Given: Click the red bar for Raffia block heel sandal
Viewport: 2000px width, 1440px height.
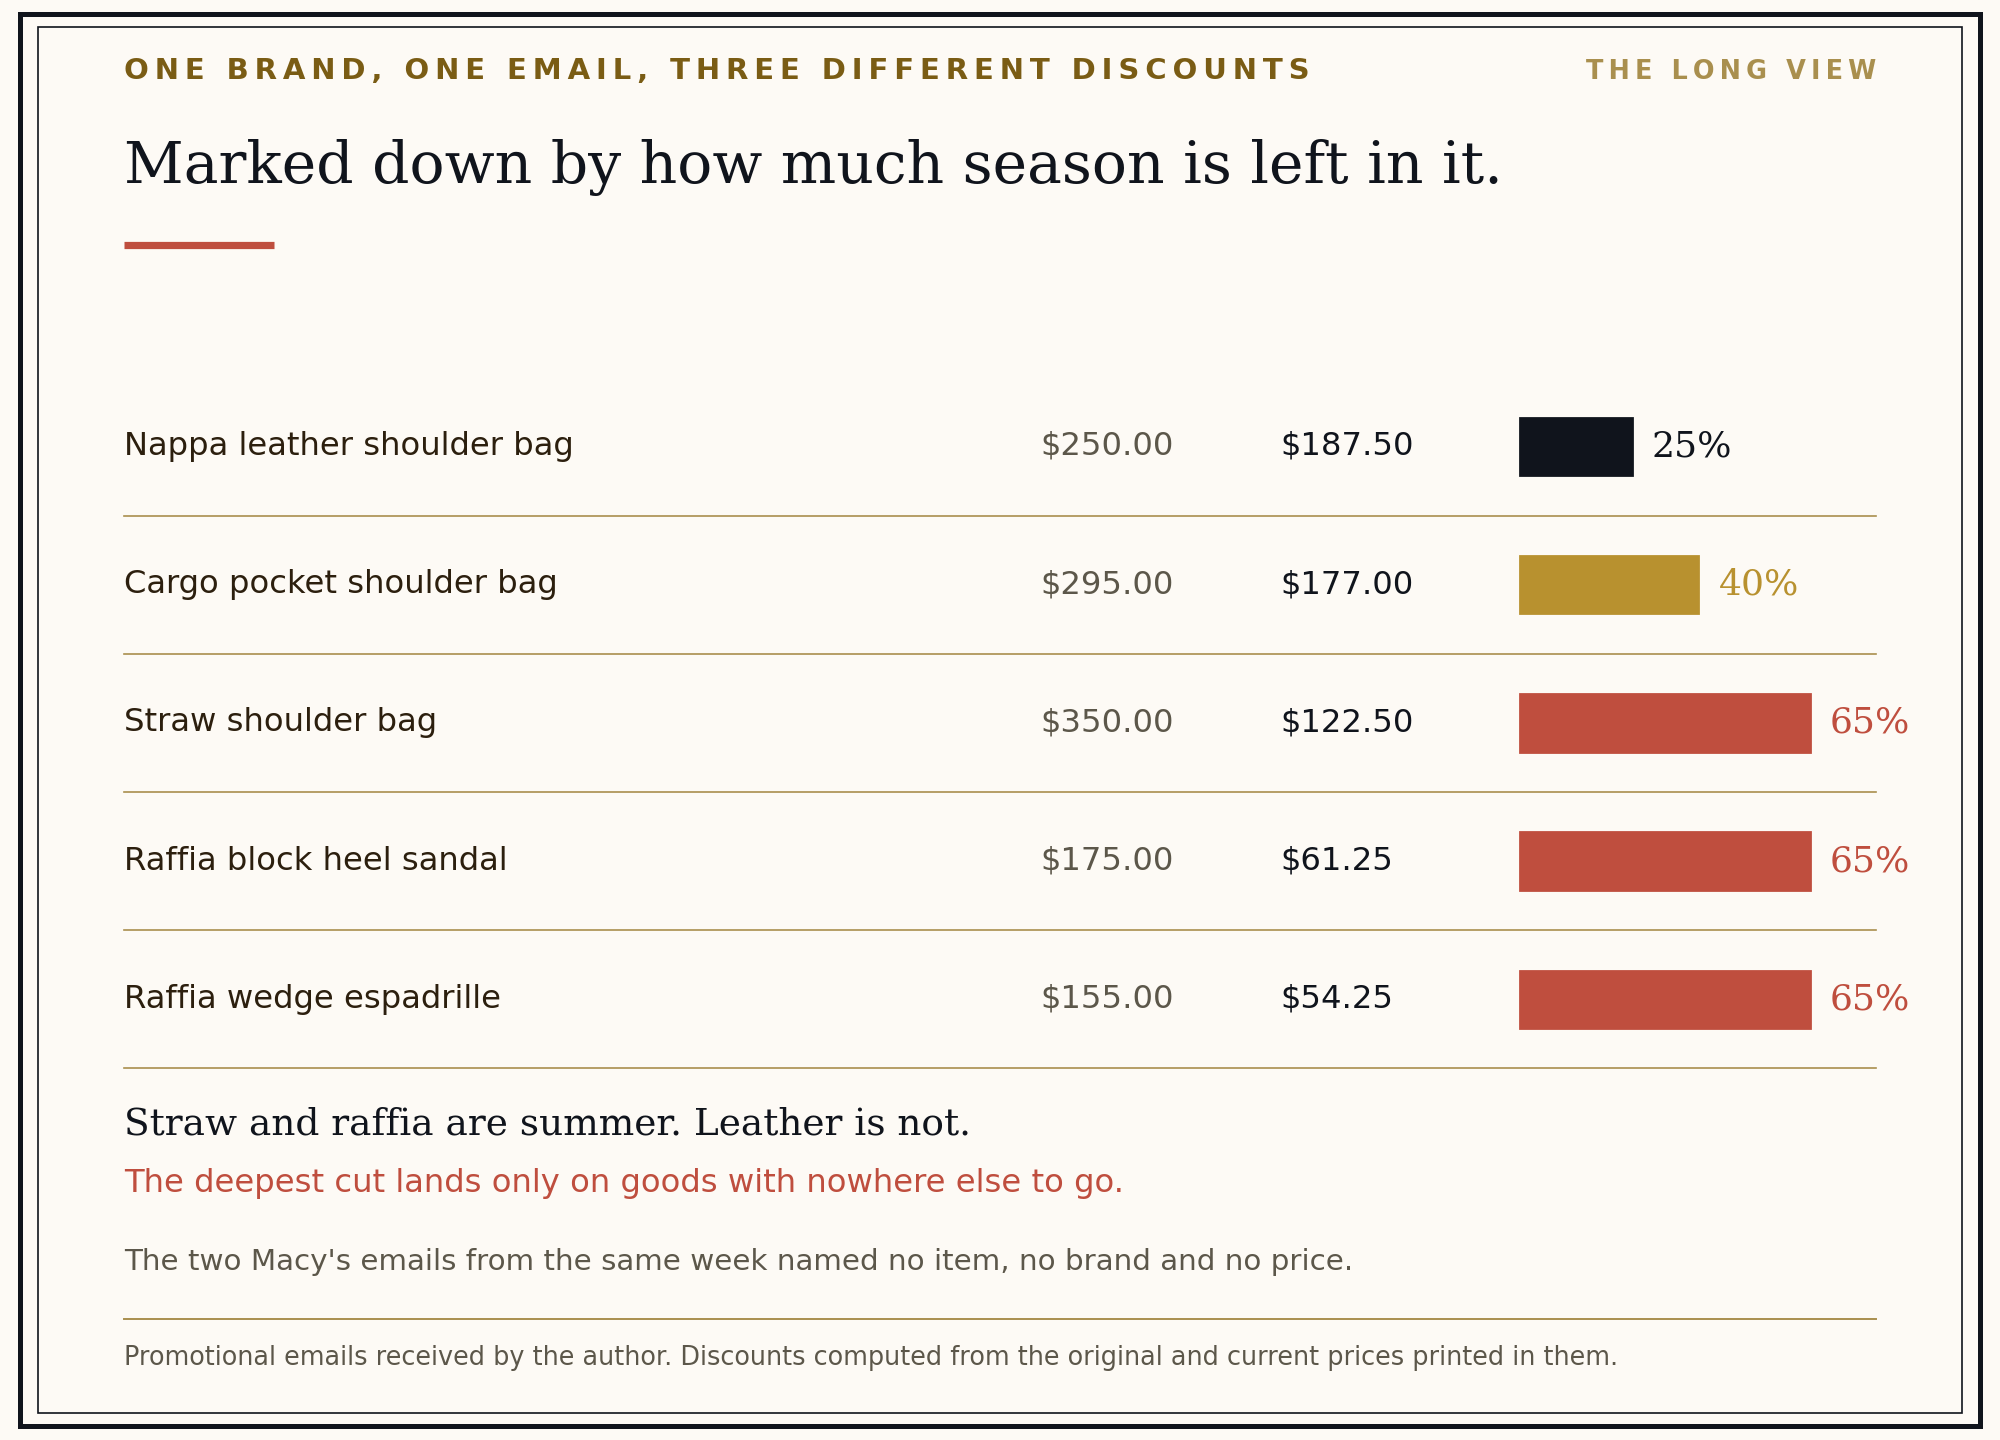Looking at the screenshot, I should [1665, 861].
